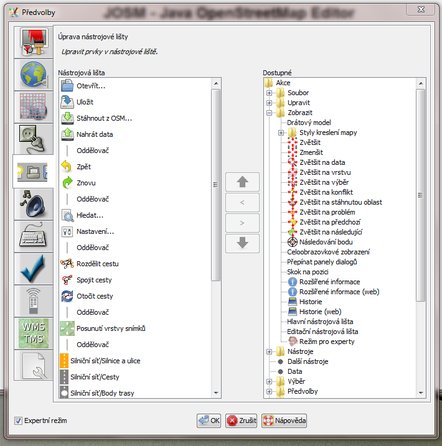This screenshot has height=446, width=442.
Task: Select the Znovu redo arrow icon
Action: [67, 183]
